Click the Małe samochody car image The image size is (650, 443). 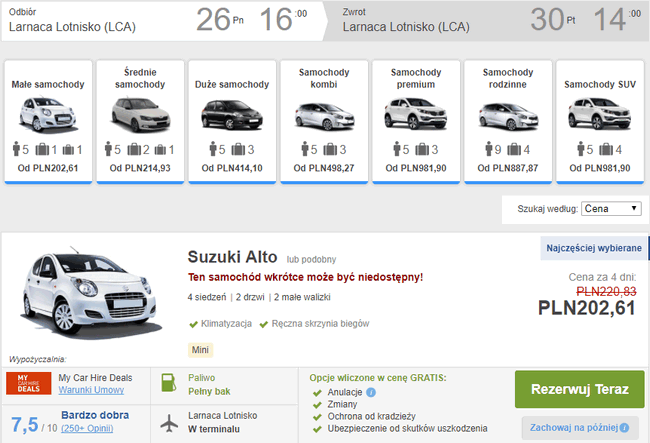(48, 114)
